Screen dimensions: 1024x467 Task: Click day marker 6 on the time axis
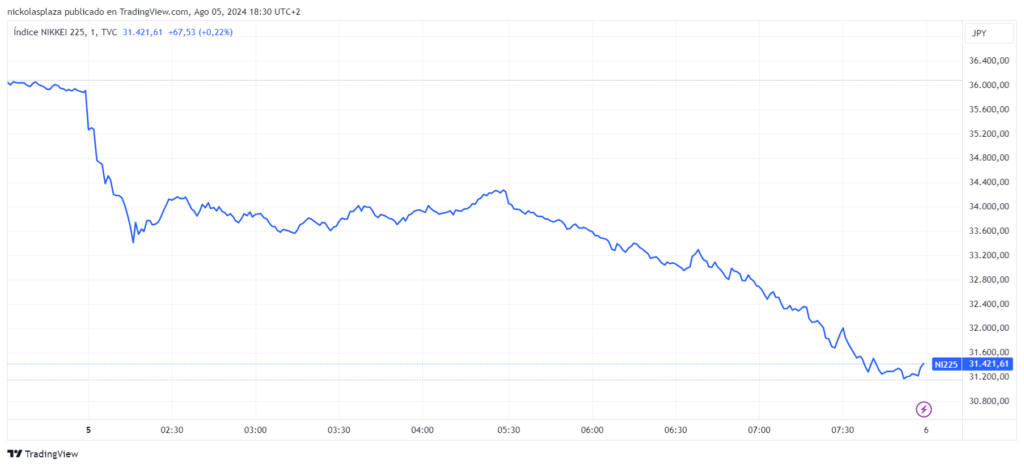[x=926, y=430]
